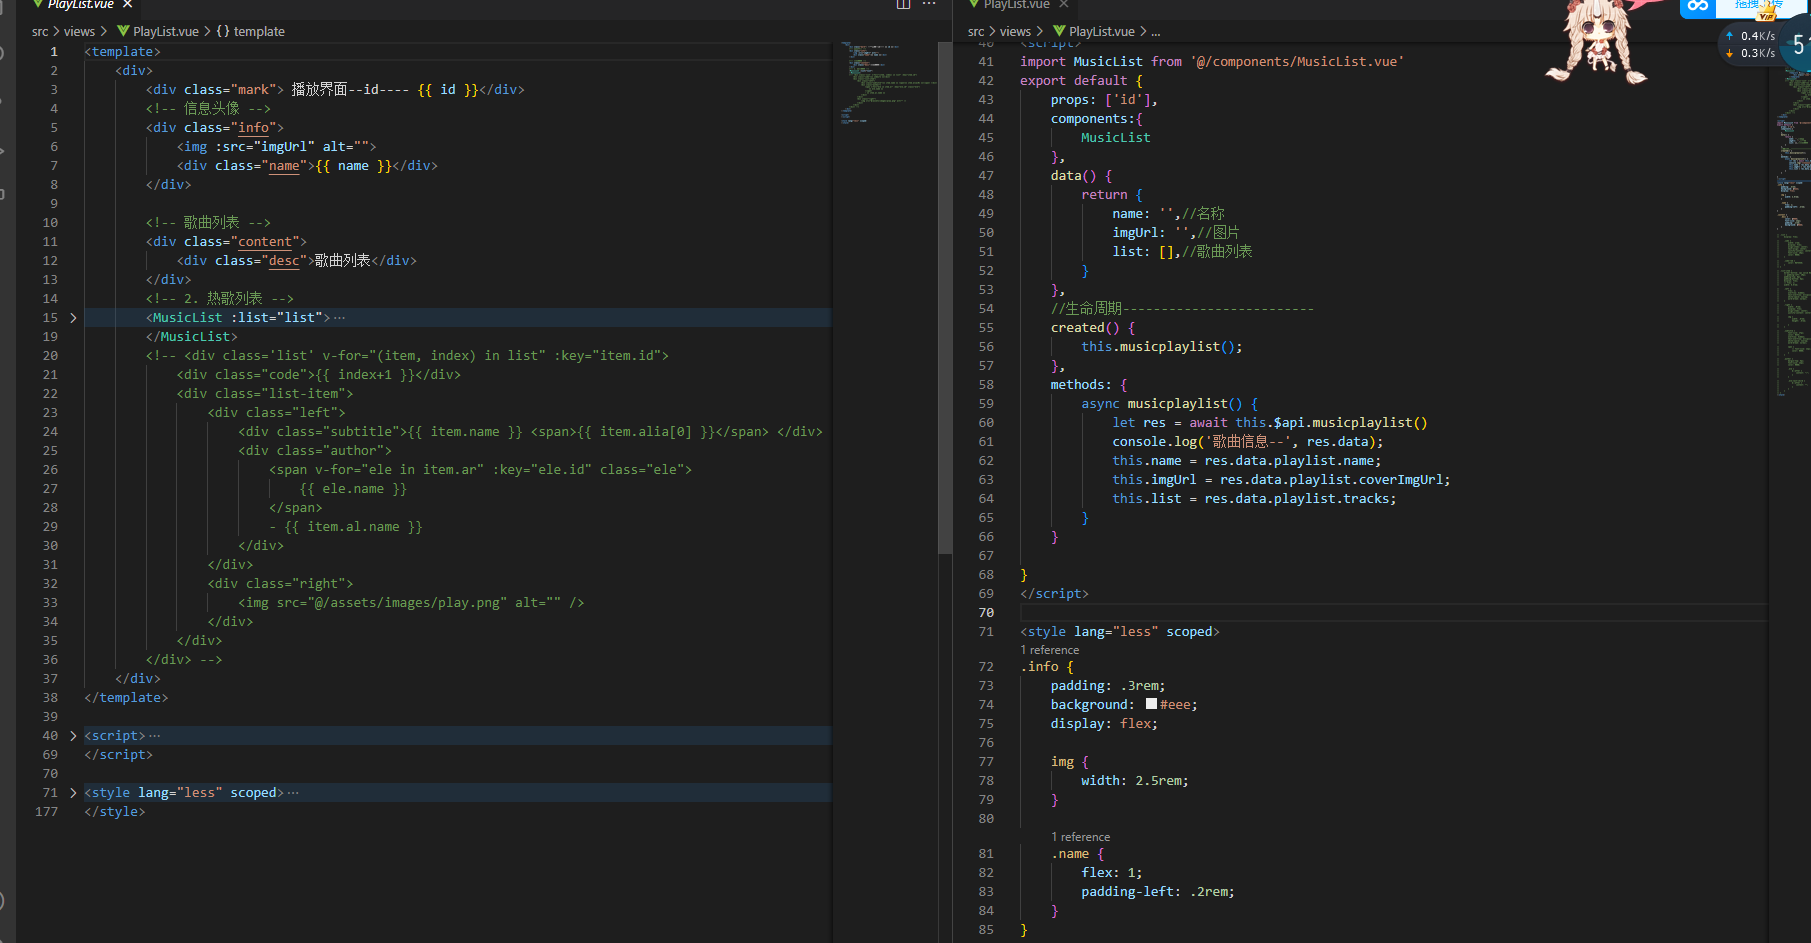Close the right editor's PlayList.vue tab
1811x943 pixels.
[1064, 5]
